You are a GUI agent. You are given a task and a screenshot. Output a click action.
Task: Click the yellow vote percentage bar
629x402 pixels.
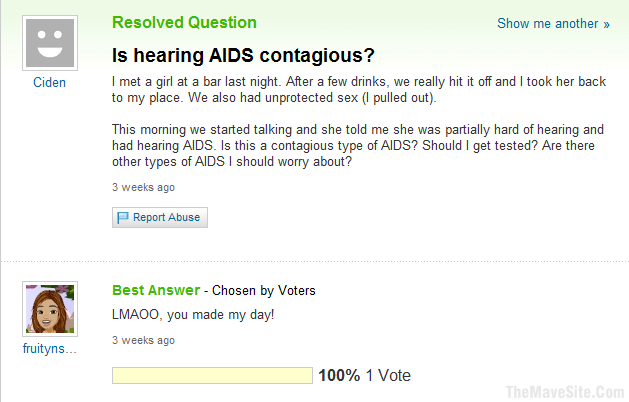coord(212,376)
